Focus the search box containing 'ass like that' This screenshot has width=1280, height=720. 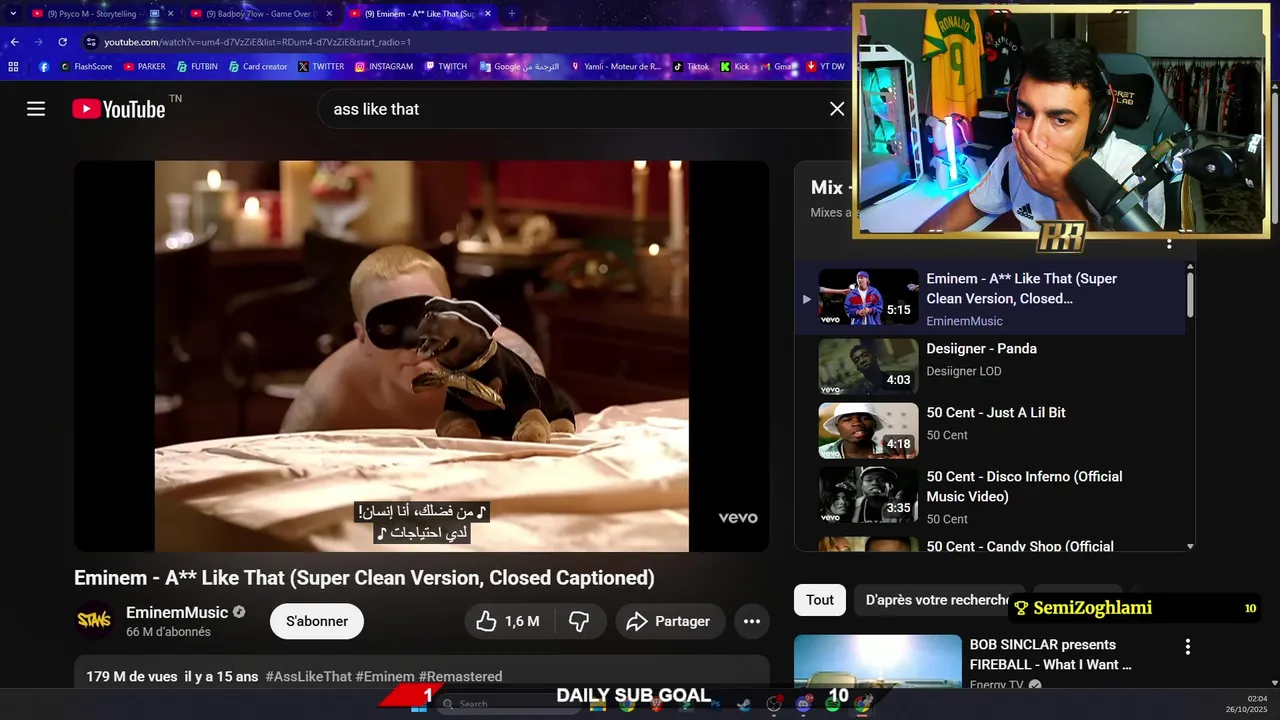click(575, 109)
